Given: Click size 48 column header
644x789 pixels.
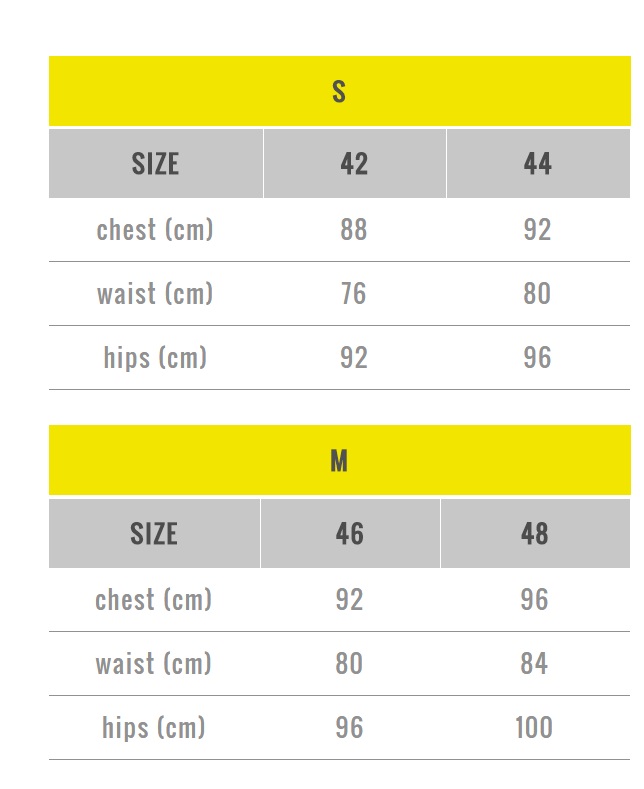Looking at the screenshot, I should (535, 533).
